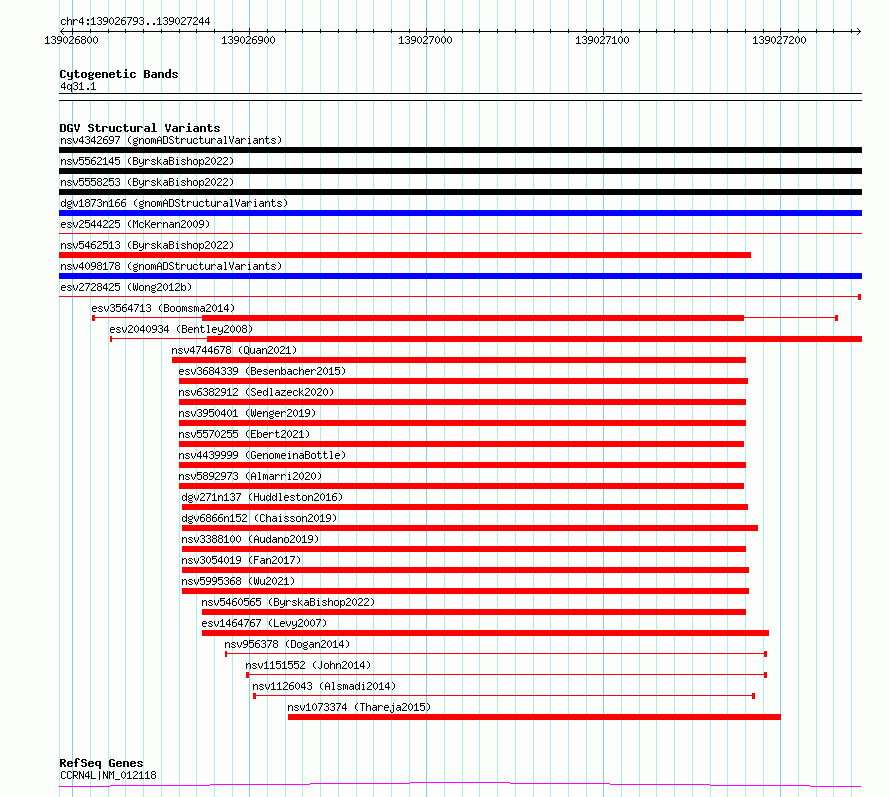
Task: Click the RefSeq Genes track heading
Action: coord(101,763)
